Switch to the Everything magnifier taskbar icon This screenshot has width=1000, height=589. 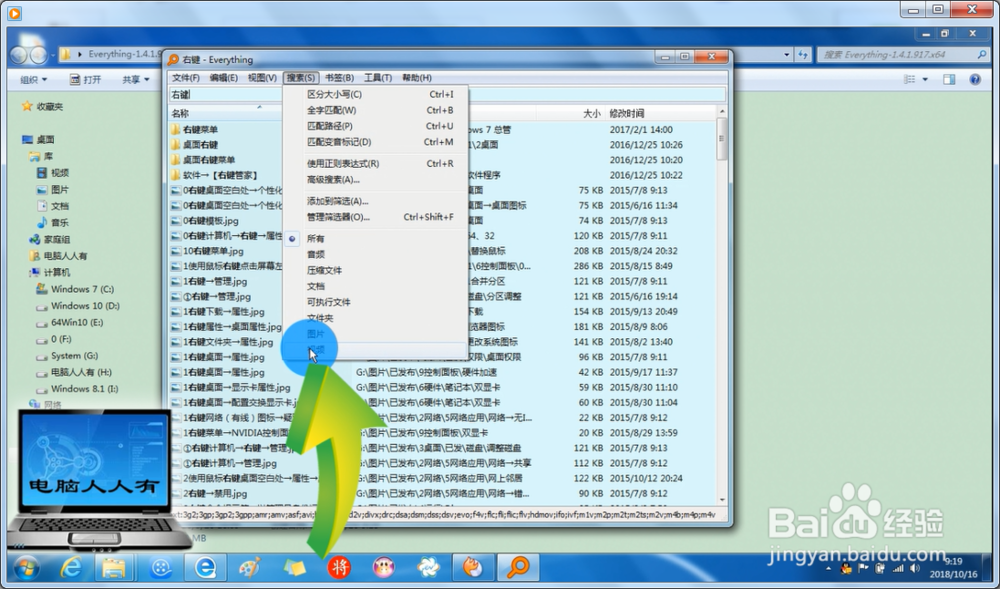point(518,567)
